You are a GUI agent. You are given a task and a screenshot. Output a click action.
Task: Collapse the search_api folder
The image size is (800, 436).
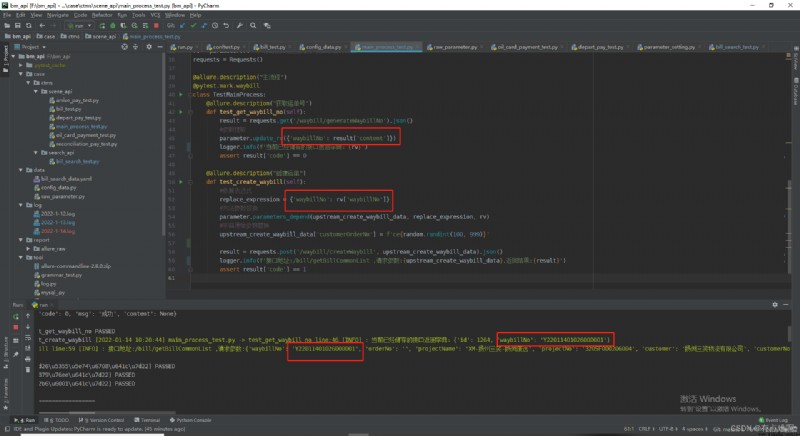click(36, 152)
